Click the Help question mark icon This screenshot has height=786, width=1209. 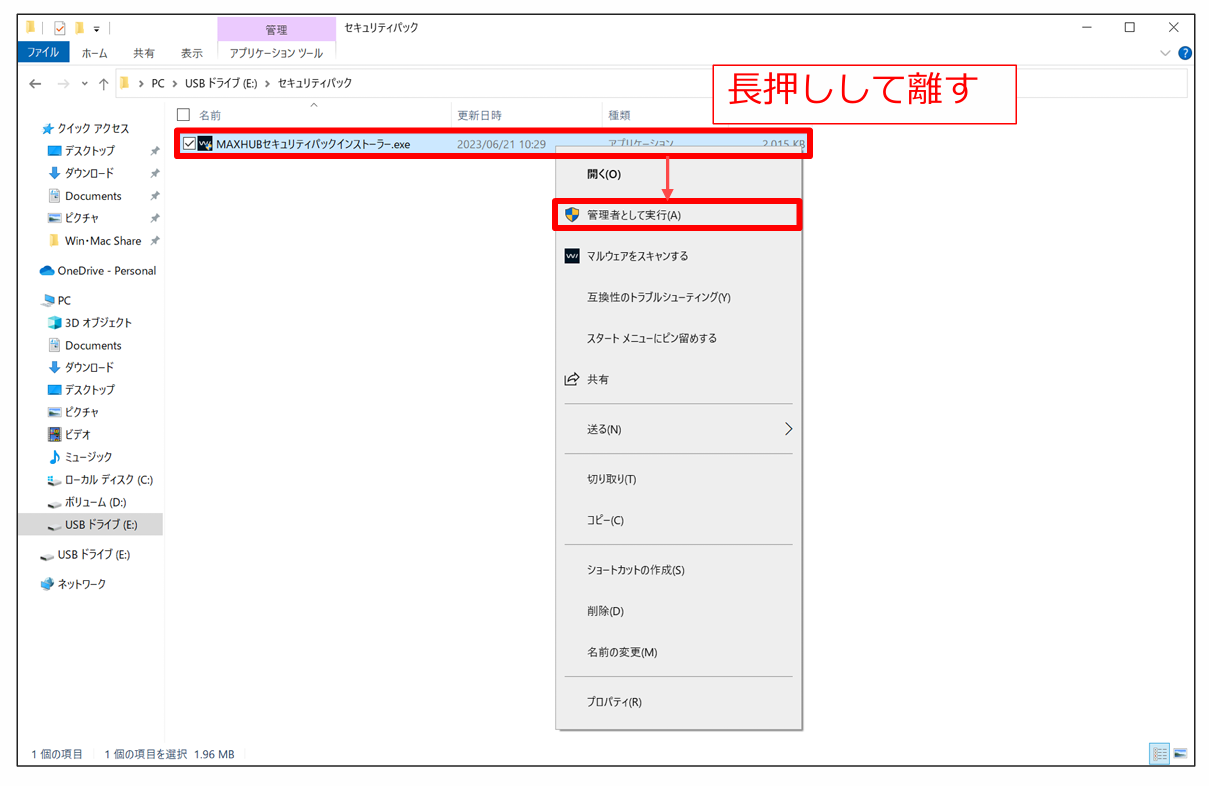click(x=1185, y=53)
